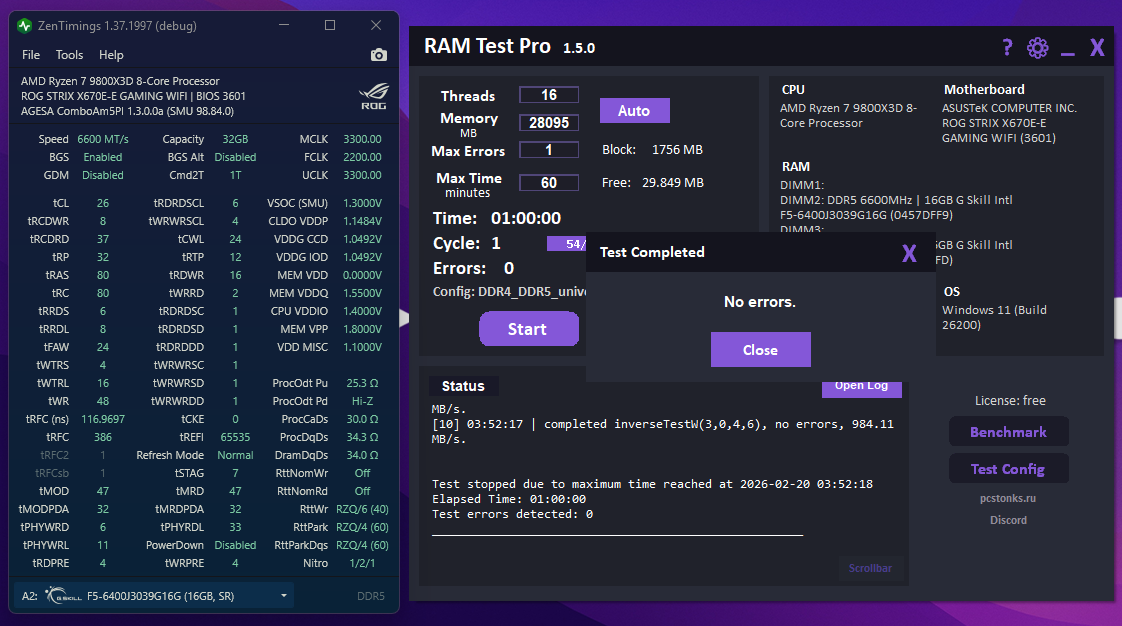Open the Benchmark button
This screenshot has width=1122, height=626.
(x=1008, y=432)
